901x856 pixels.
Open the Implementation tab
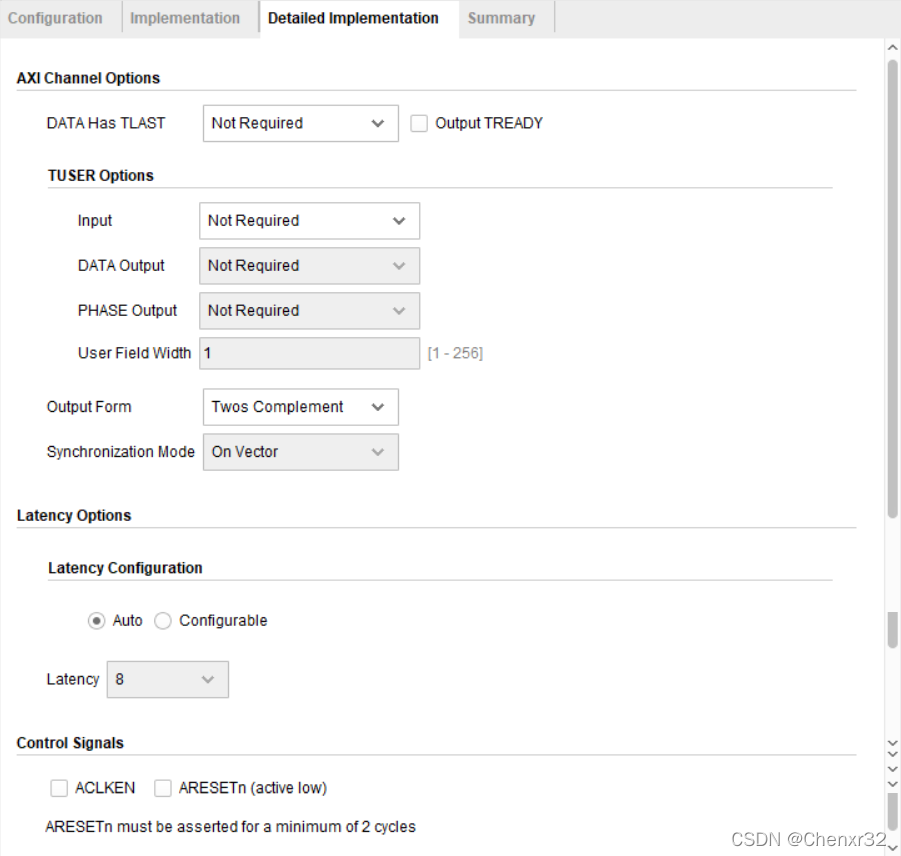click(185, 18)
